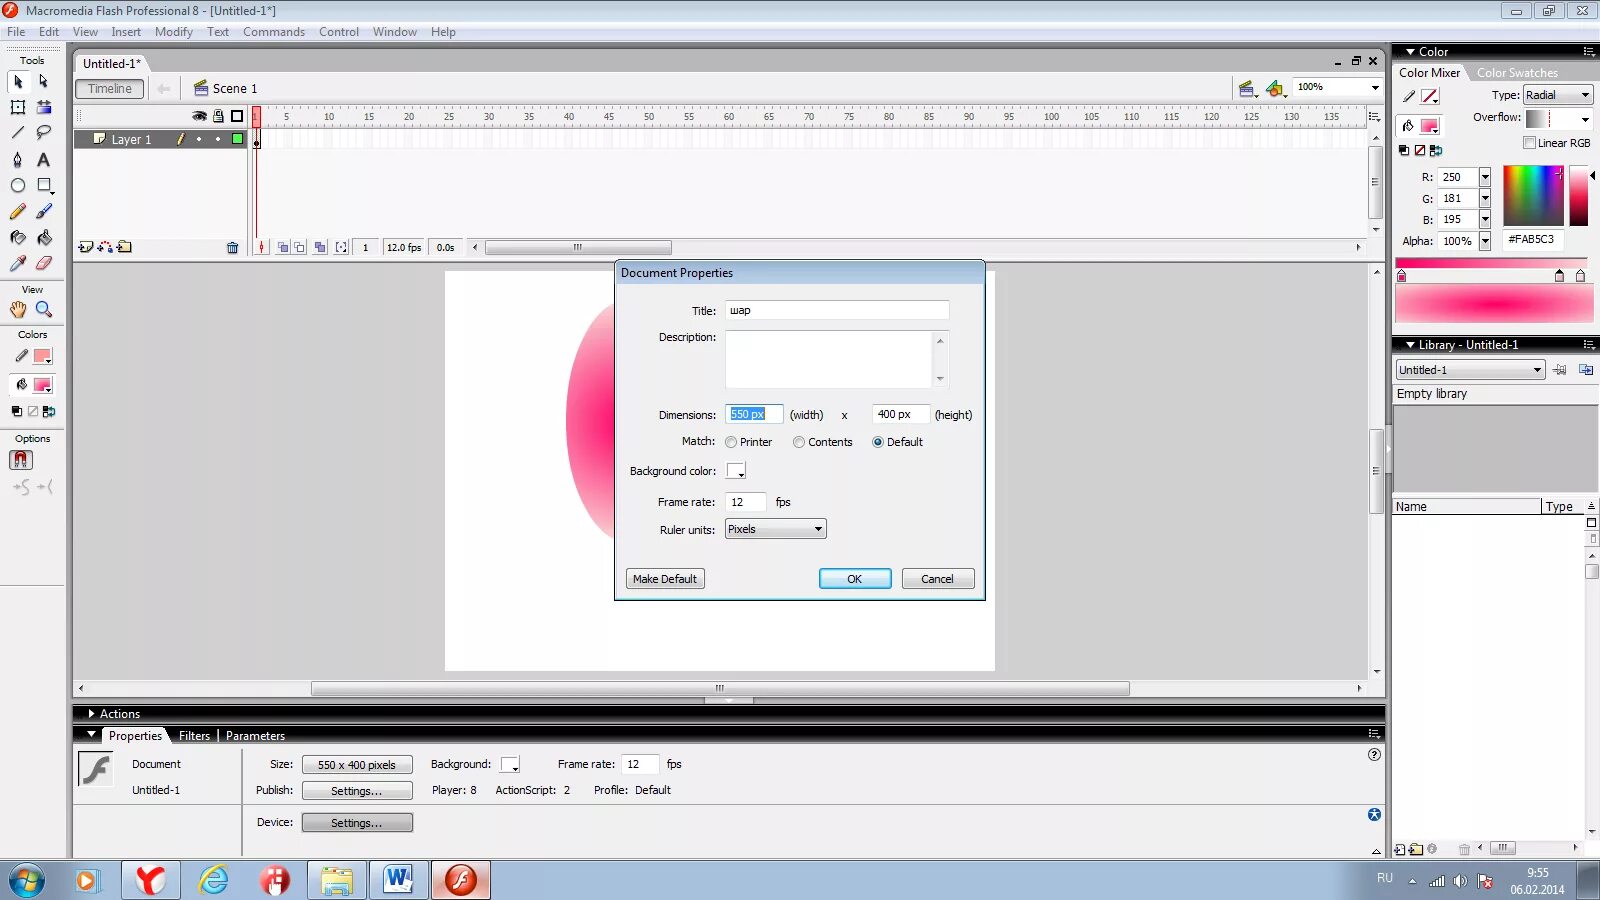Enable the Linear RGB checkbox
1600x900 pixels.
[x=1529, y=143]
